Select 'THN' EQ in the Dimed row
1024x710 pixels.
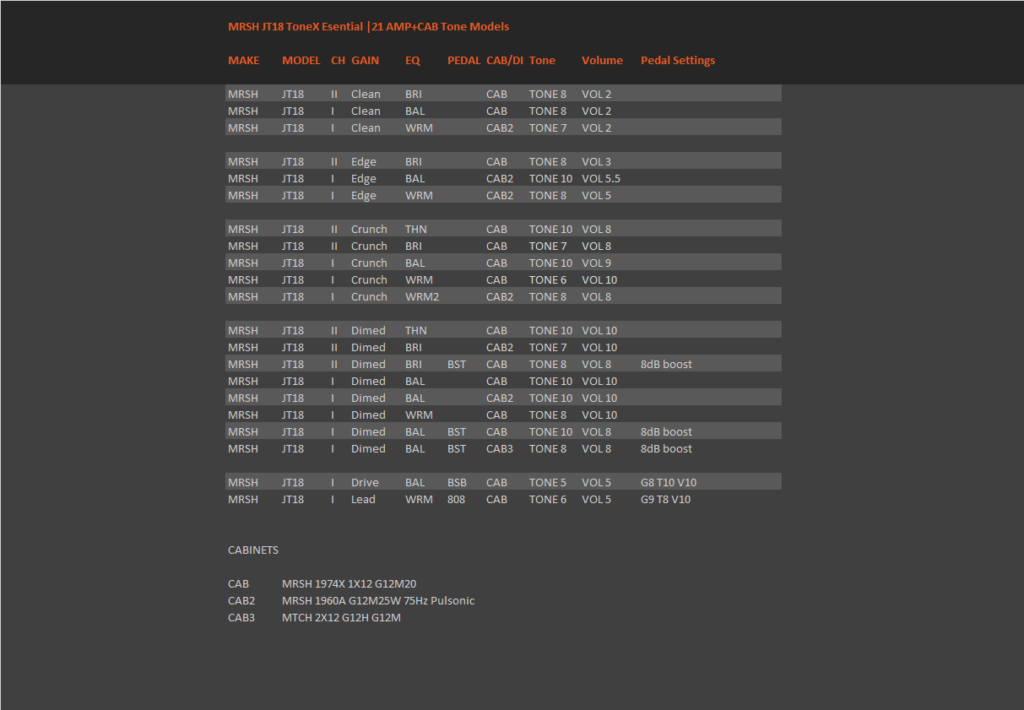416,331
